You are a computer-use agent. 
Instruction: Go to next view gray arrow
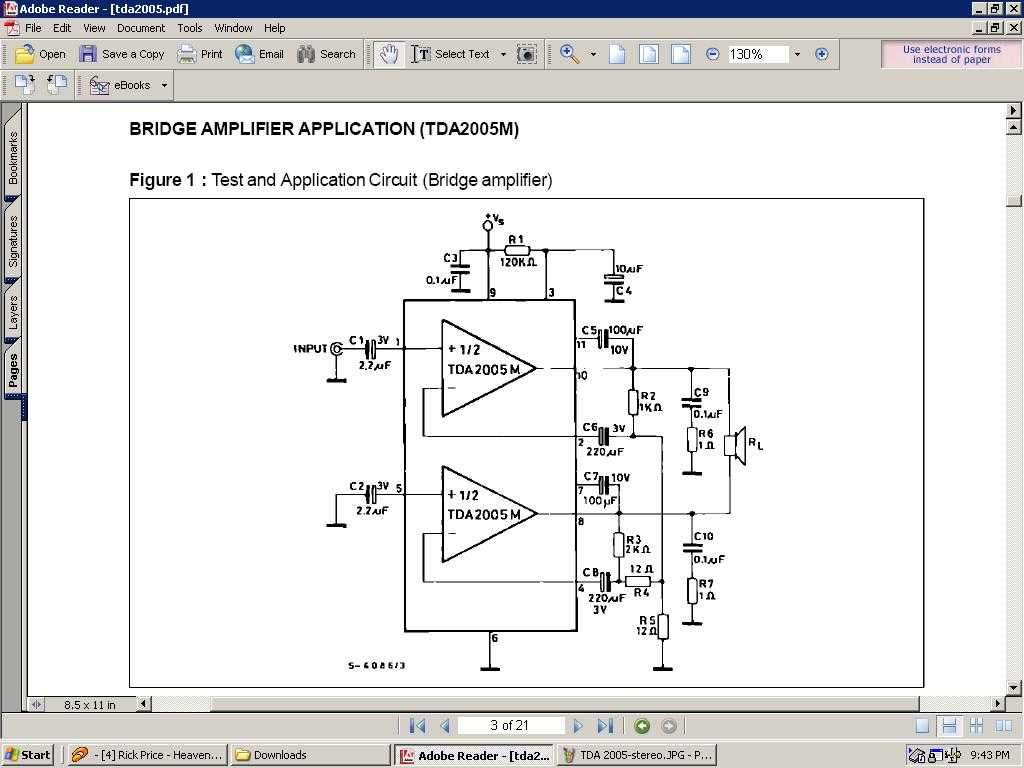[x=669, y=726]
